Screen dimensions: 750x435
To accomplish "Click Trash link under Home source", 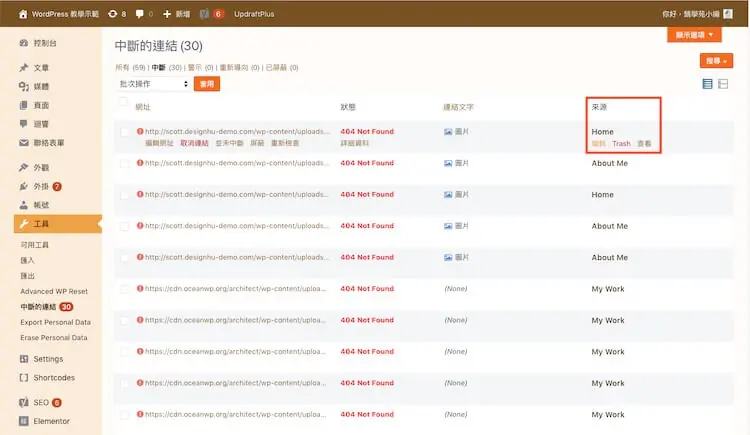I will (x=621, y=144).
